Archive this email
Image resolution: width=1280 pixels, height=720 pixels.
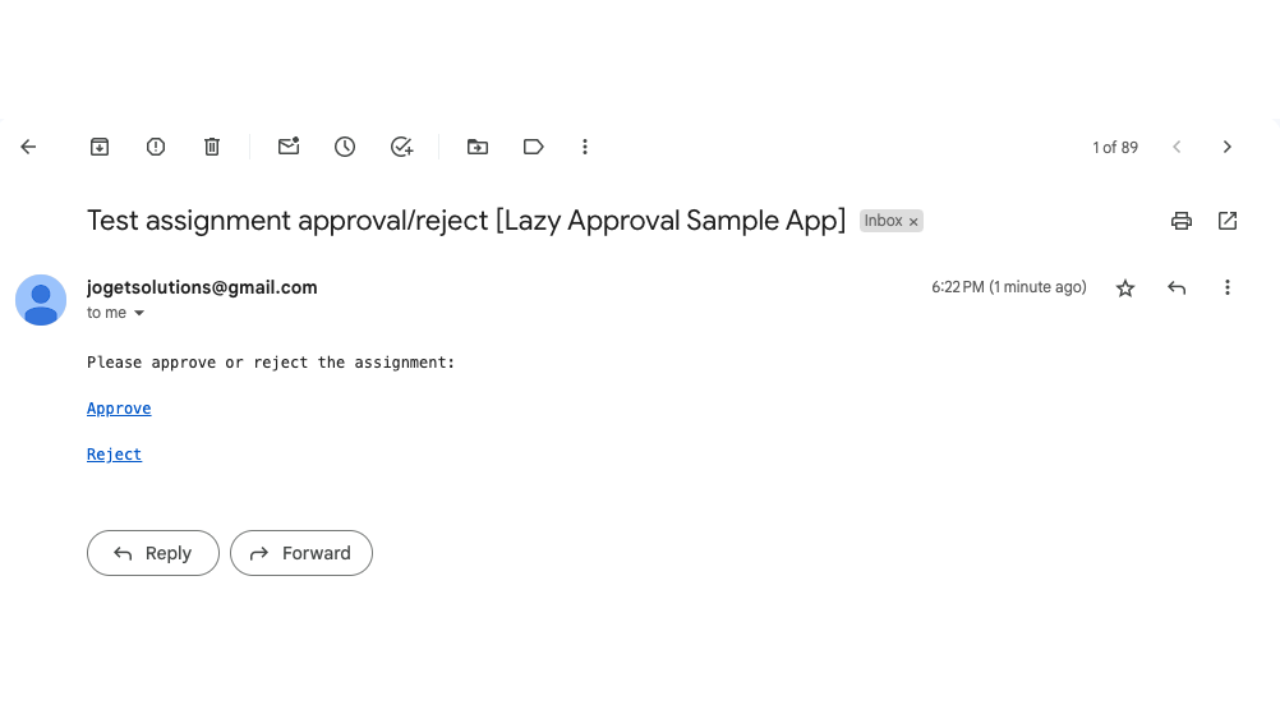pos(99,147)
